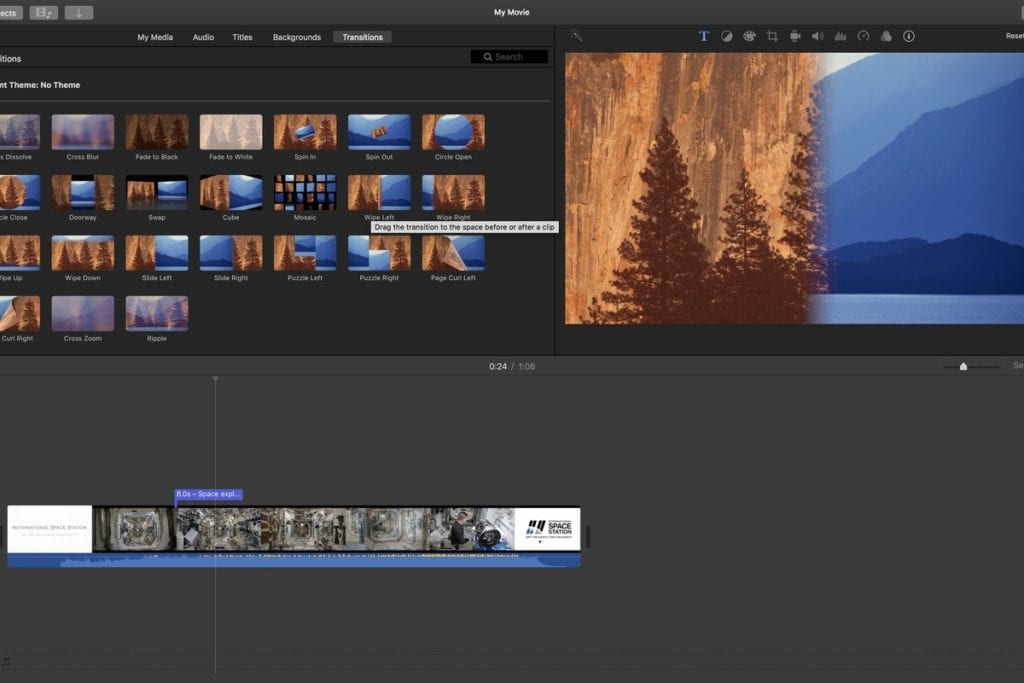Open the Stabilization camera tool
This screenshot has height=683, width=1024.
[x=795, y=36]
